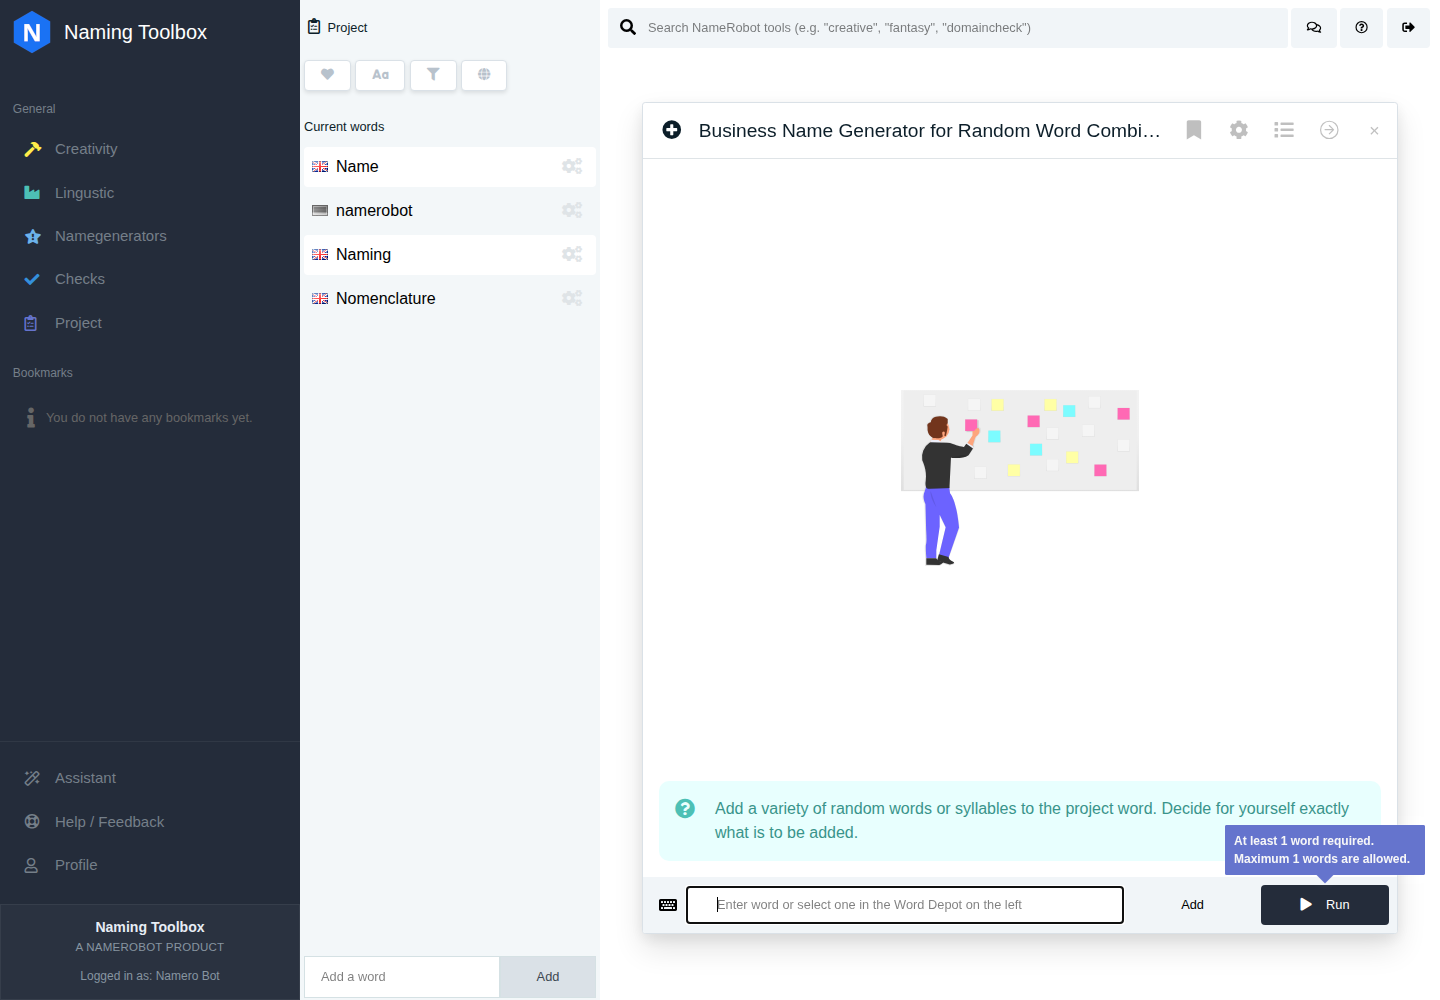Open the generator list view icon
The width and height of the screenshot is (1440, 1000).
click(1284, 130)
